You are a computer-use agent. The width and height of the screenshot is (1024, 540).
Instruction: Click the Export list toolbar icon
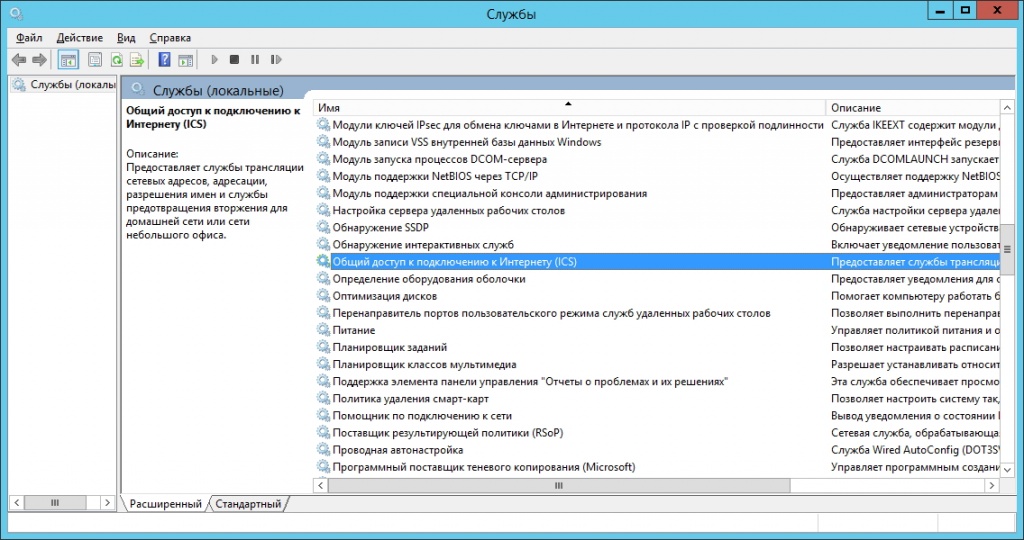pos(136,60)
